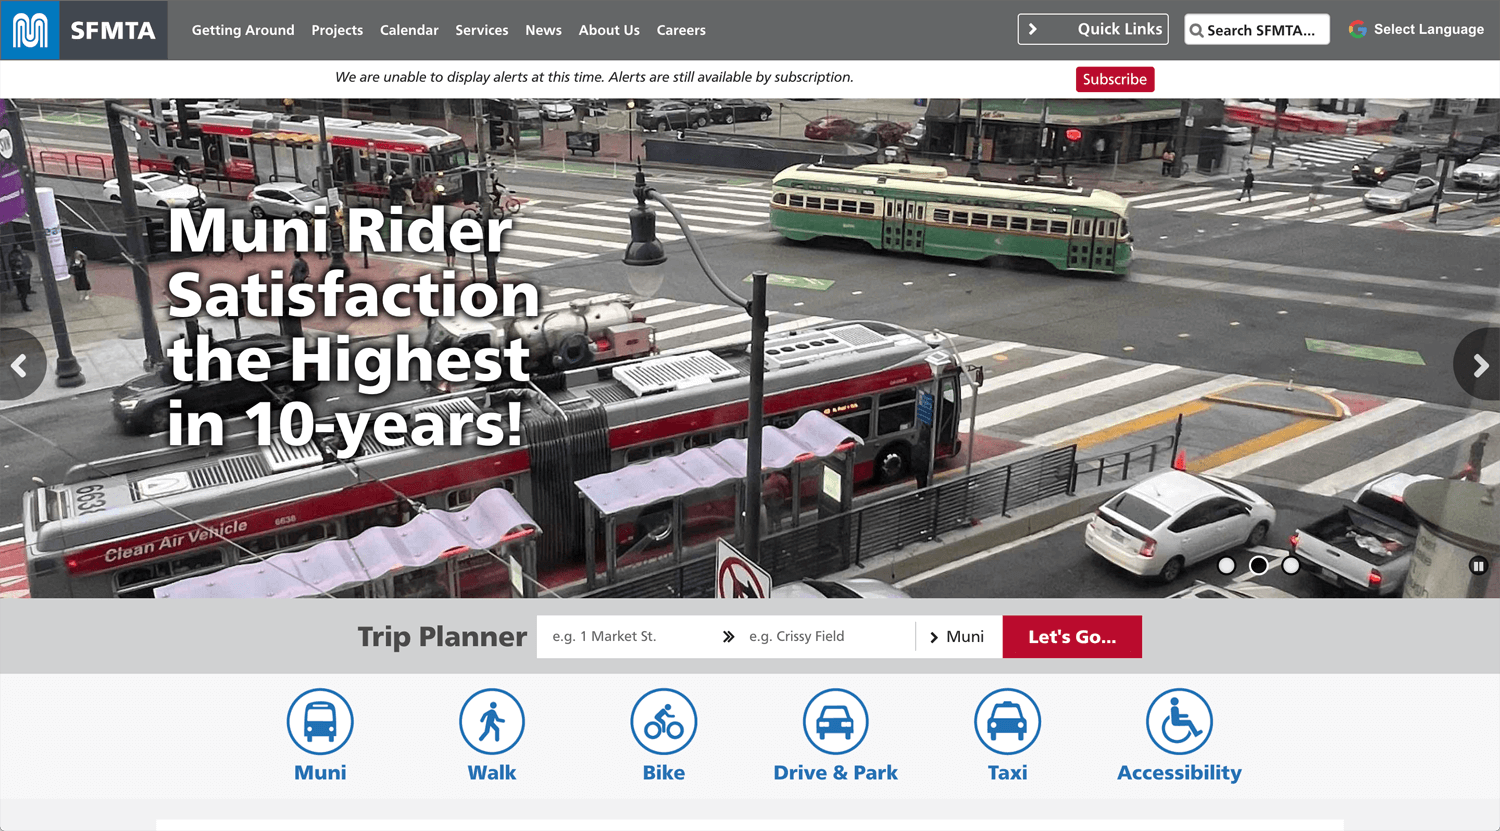Viewport: 1500px width, 831px height.
Task: Click the alerts unavailable notice text
Action: [x=594, y=77]
